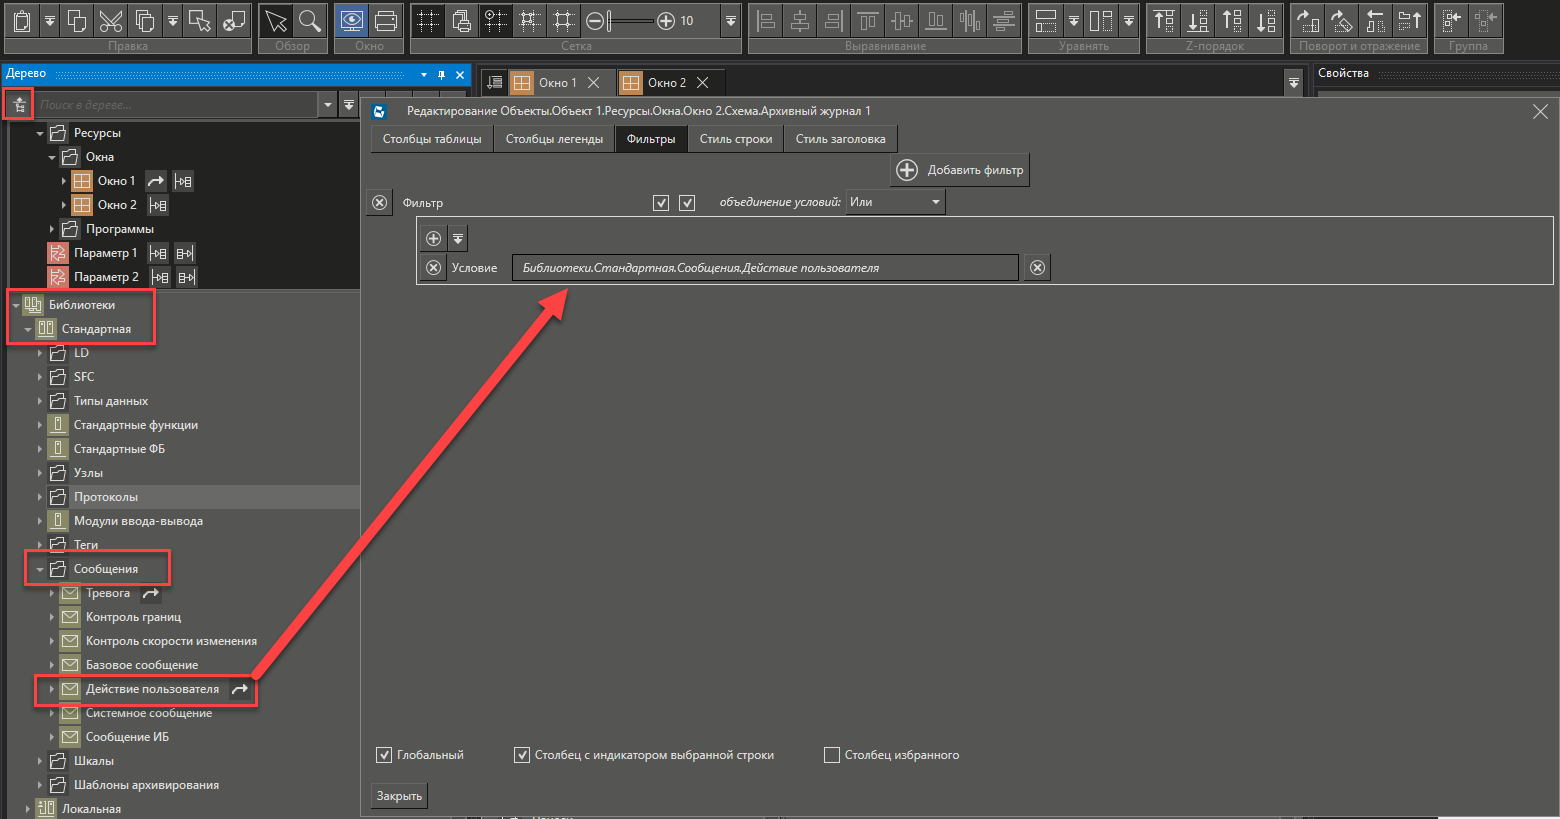This screenshot has height=819, width=1560.
Task: Click the printer icon in Окно group
Action: (x=386, y=21)
